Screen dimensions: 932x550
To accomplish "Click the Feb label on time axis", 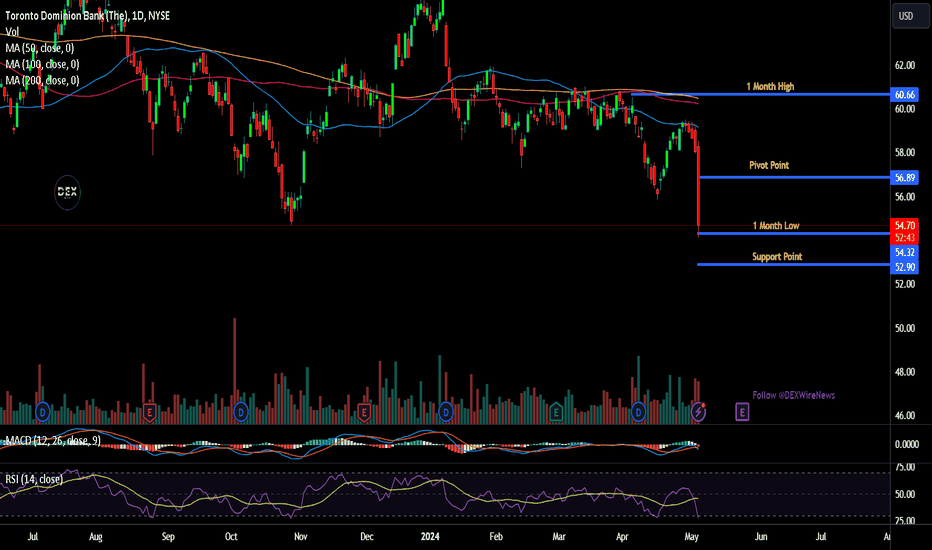I will (496, 537).
